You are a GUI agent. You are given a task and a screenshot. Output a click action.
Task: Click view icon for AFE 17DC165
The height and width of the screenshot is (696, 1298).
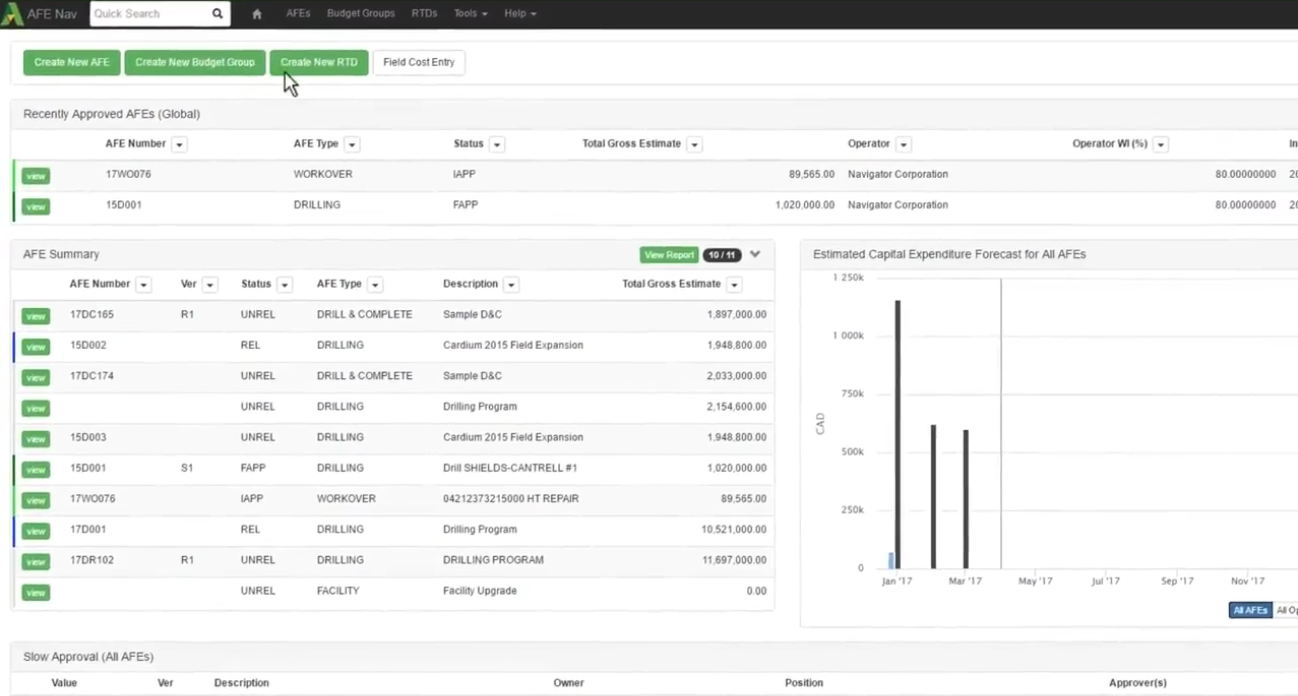(35, 316)
